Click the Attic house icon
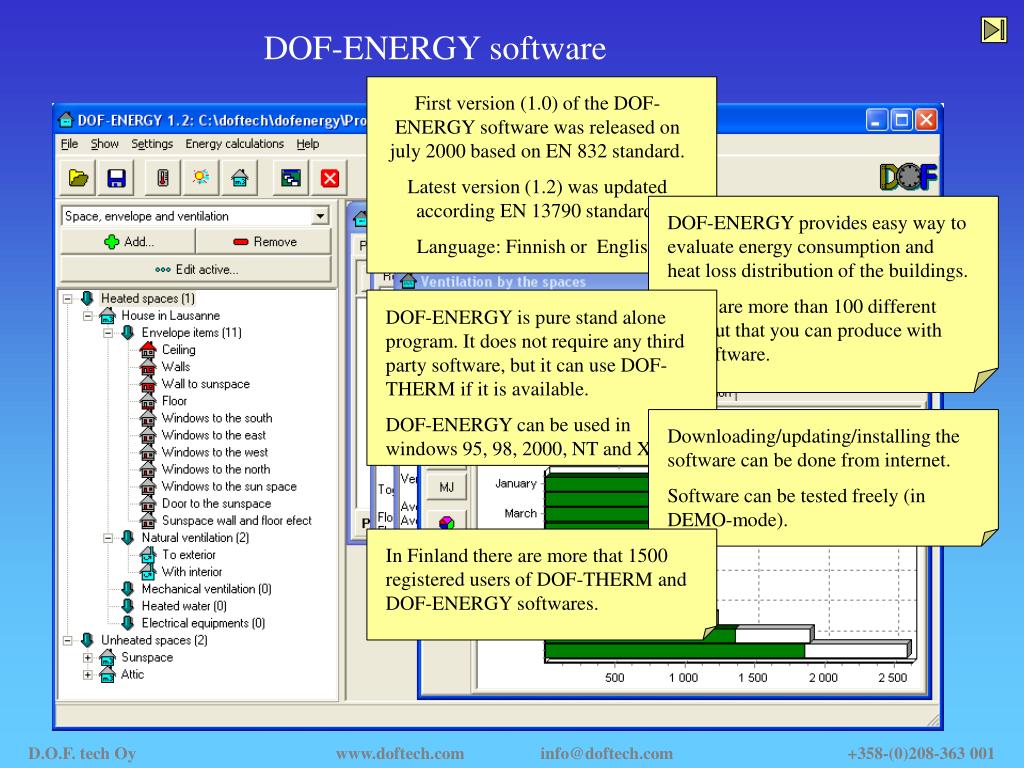Viewport: 1024px width, 768px height. coord(108,675)
